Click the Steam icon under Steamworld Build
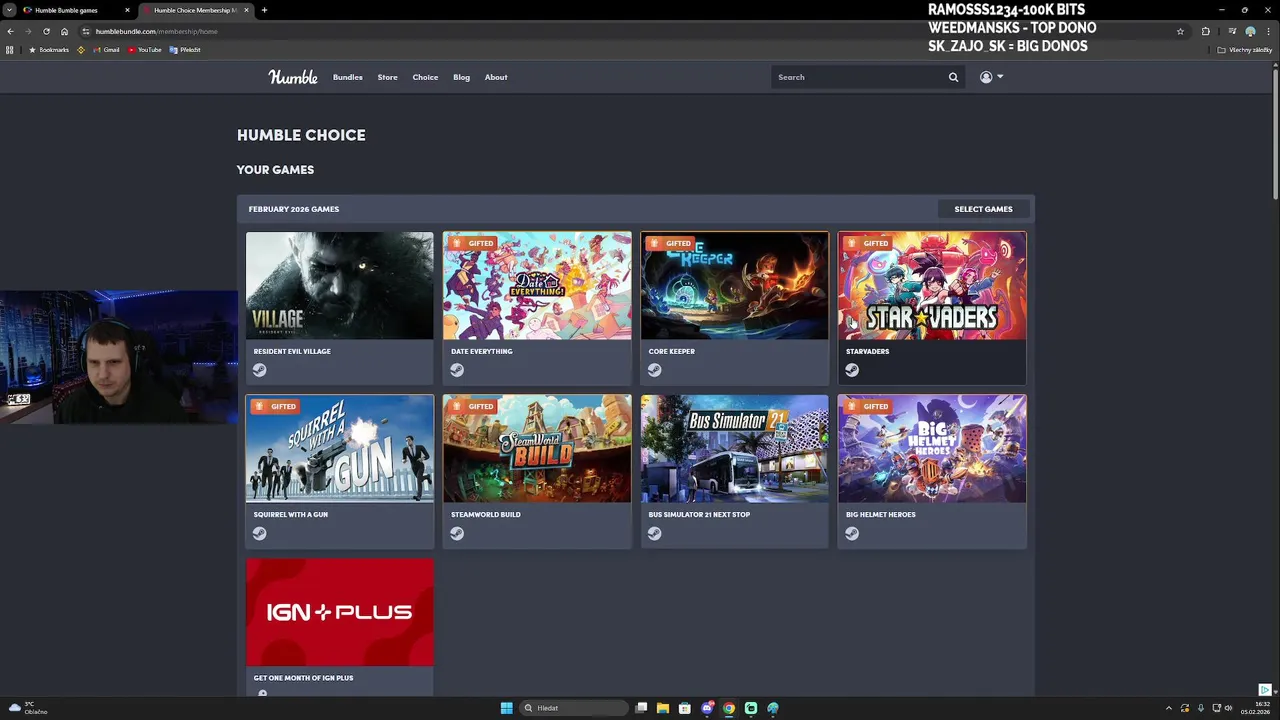Screen dimensions: 1280x720 click(x=457, y=533)
